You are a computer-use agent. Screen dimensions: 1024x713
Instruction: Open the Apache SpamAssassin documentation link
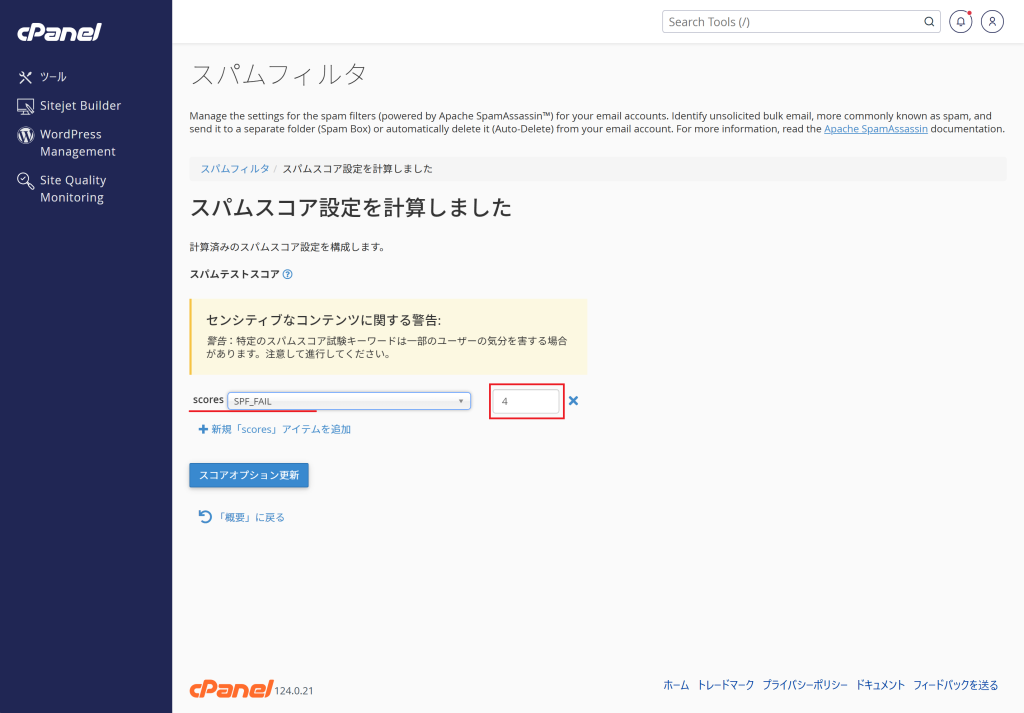tap(875, 128)
